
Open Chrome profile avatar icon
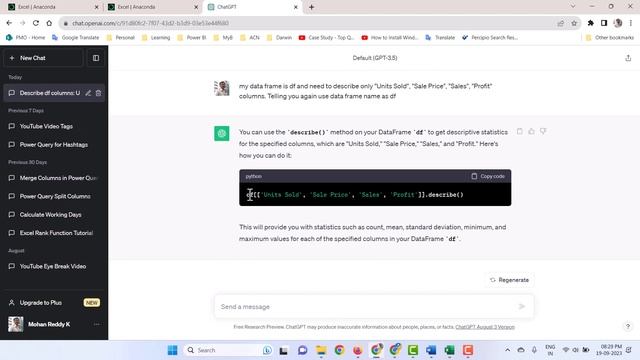tap(618, 23)
